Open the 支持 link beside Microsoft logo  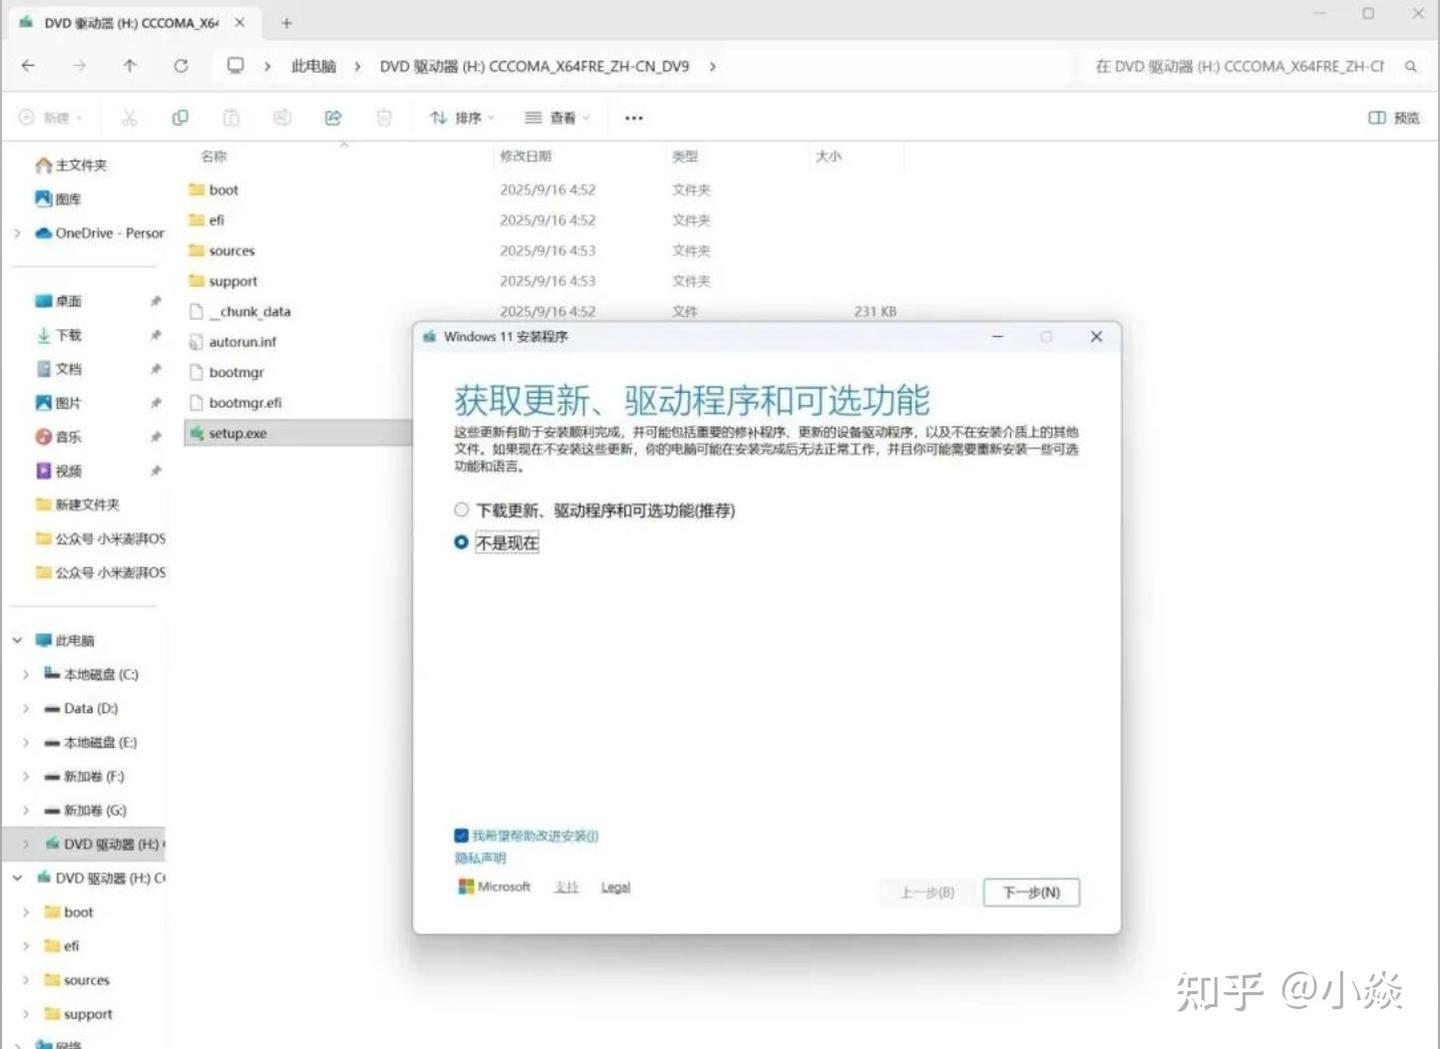click(x=566, y=887)
